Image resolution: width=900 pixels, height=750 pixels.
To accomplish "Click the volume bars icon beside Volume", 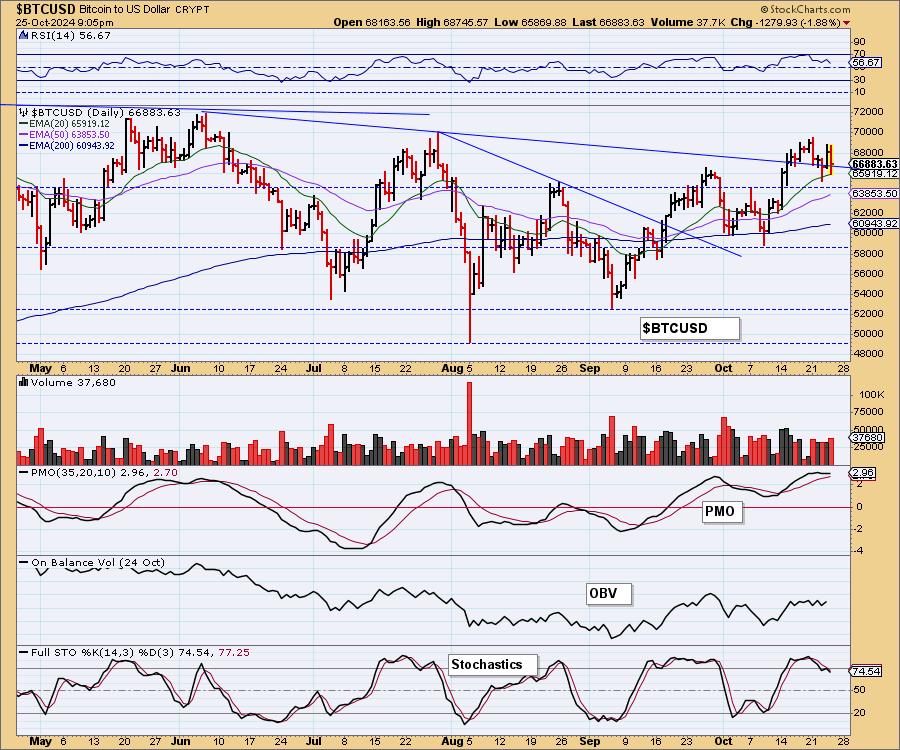I will 24,382.
